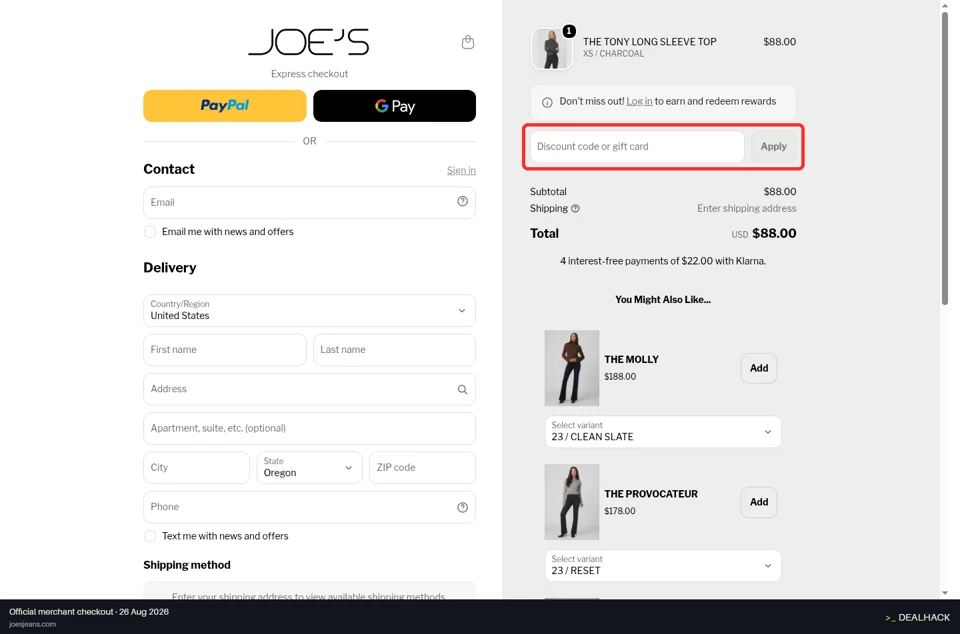Focus the Discount code or gift card field
This screenshot has width=960, height=634.
click(x=637, y=147)
